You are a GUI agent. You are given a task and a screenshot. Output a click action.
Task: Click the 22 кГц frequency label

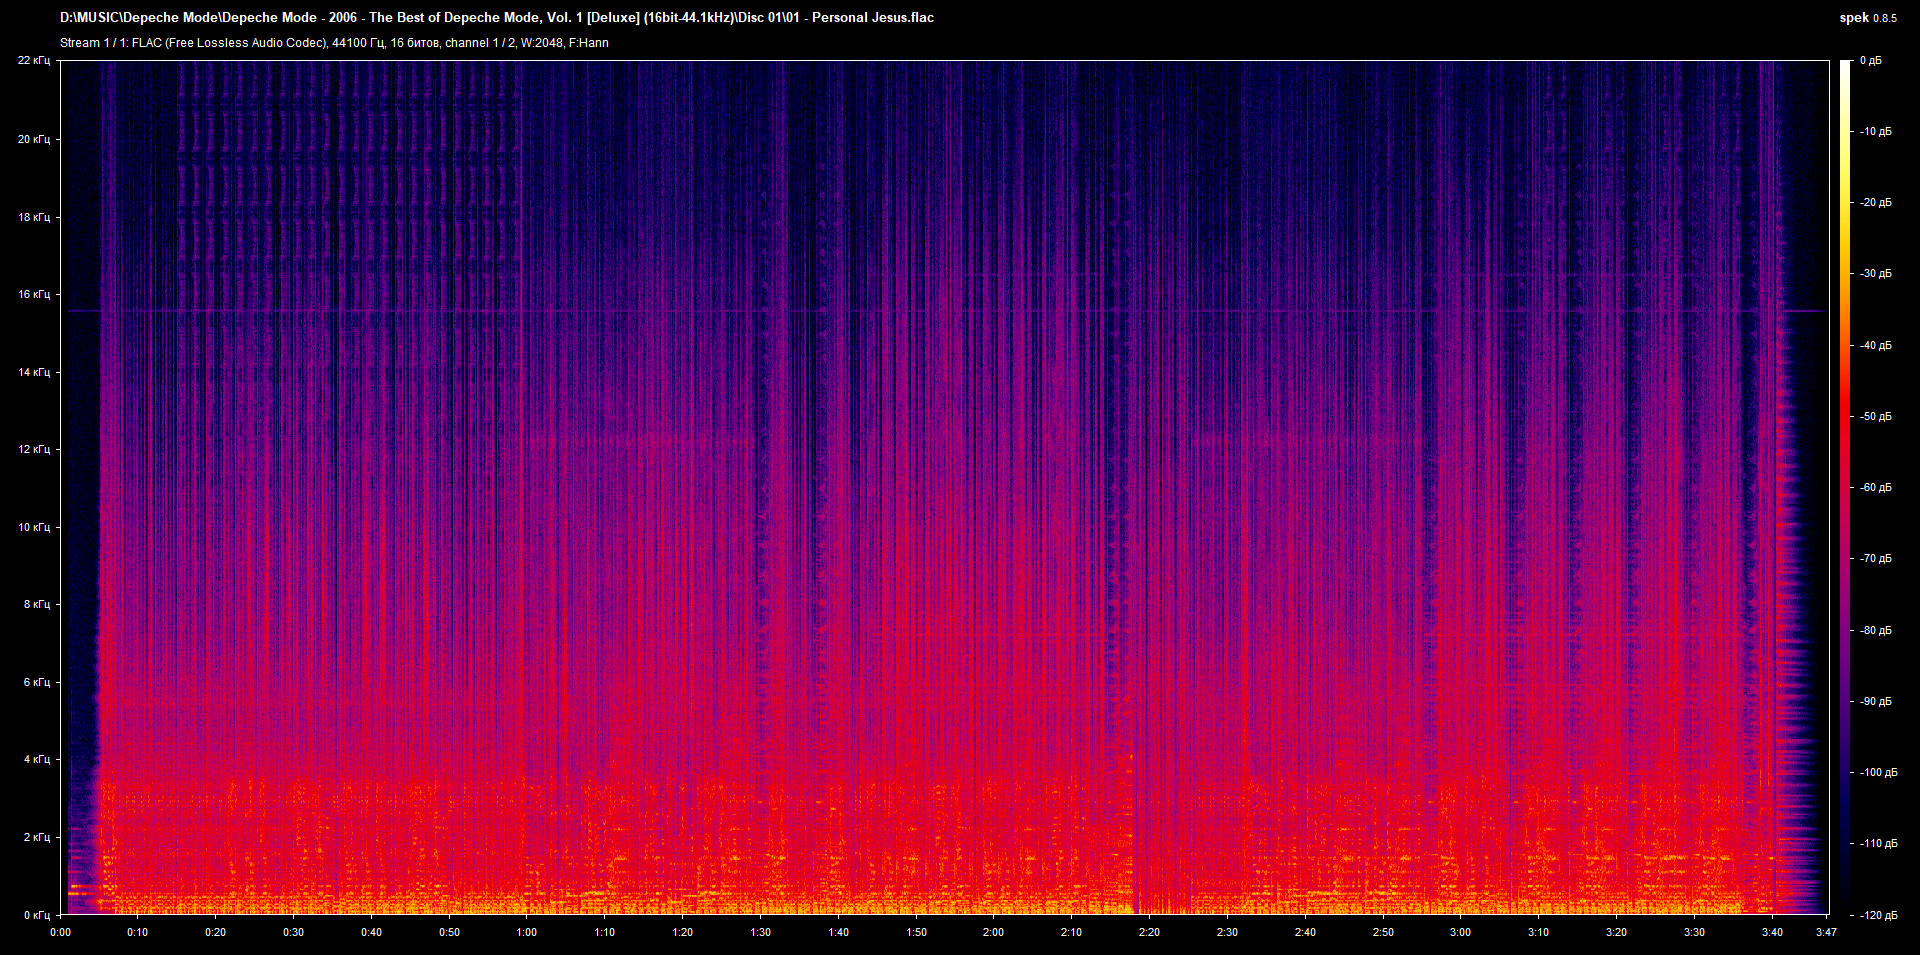click(x=33, y=61)
